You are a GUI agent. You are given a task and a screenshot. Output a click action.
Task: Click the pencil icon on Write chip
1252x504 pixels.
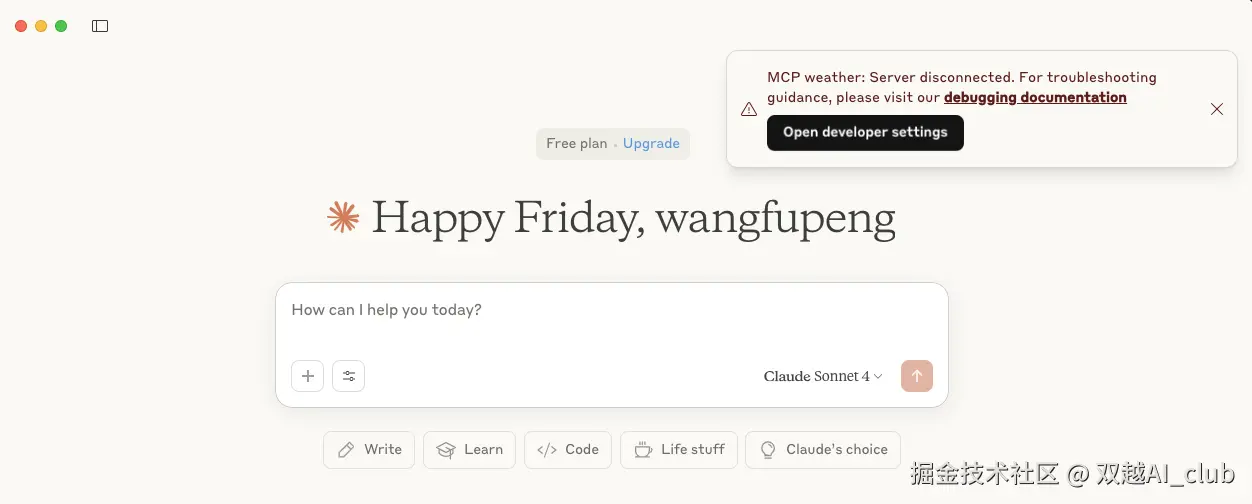pos(346,450)
